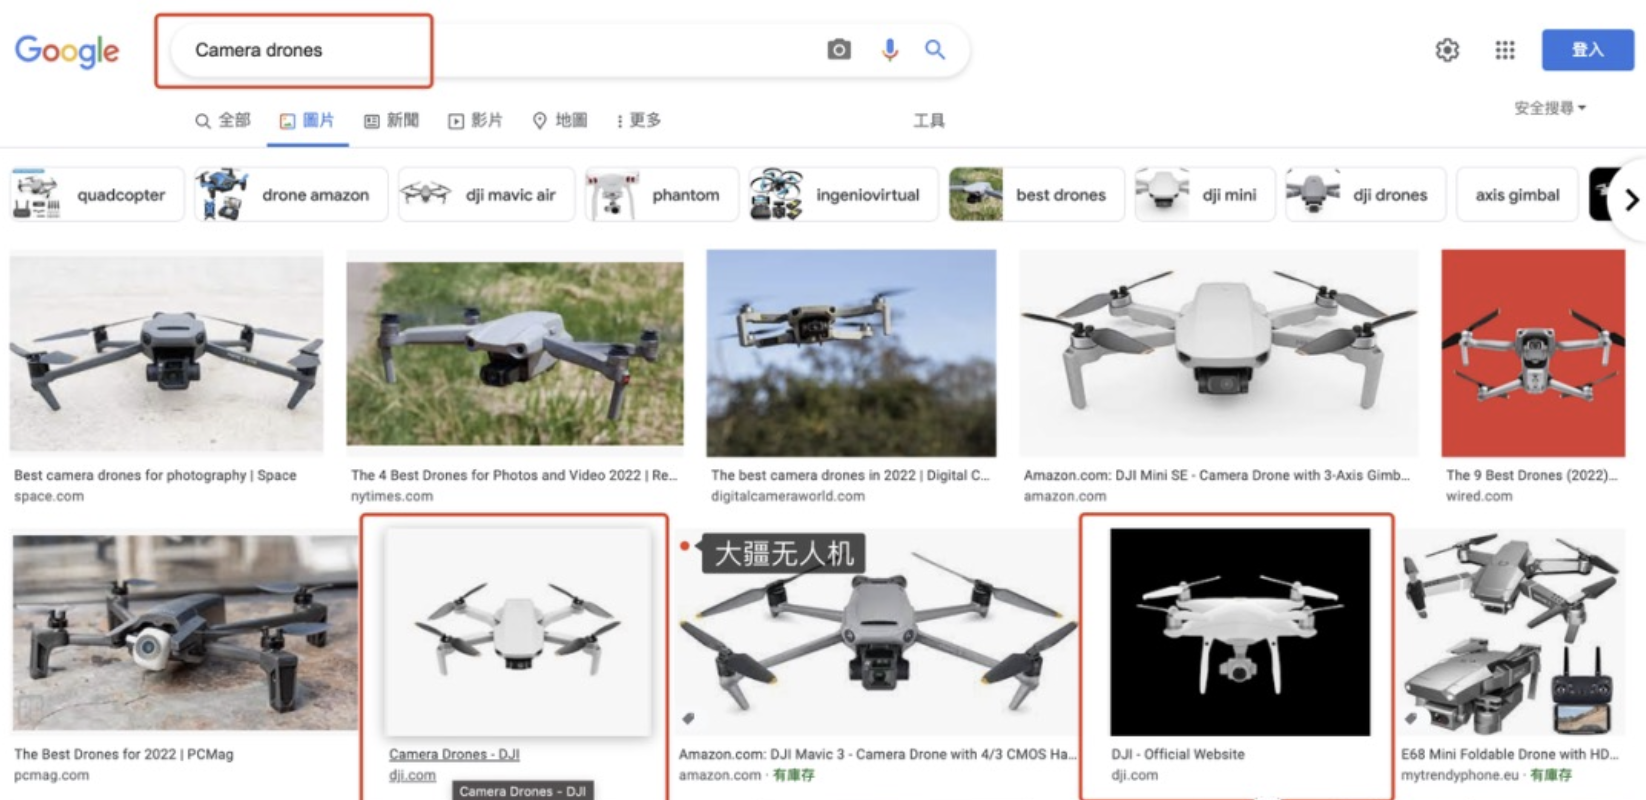Click the underlined dji.com source link
The width and height of the screenshot is (1646, 800).
tap(412, 775)
